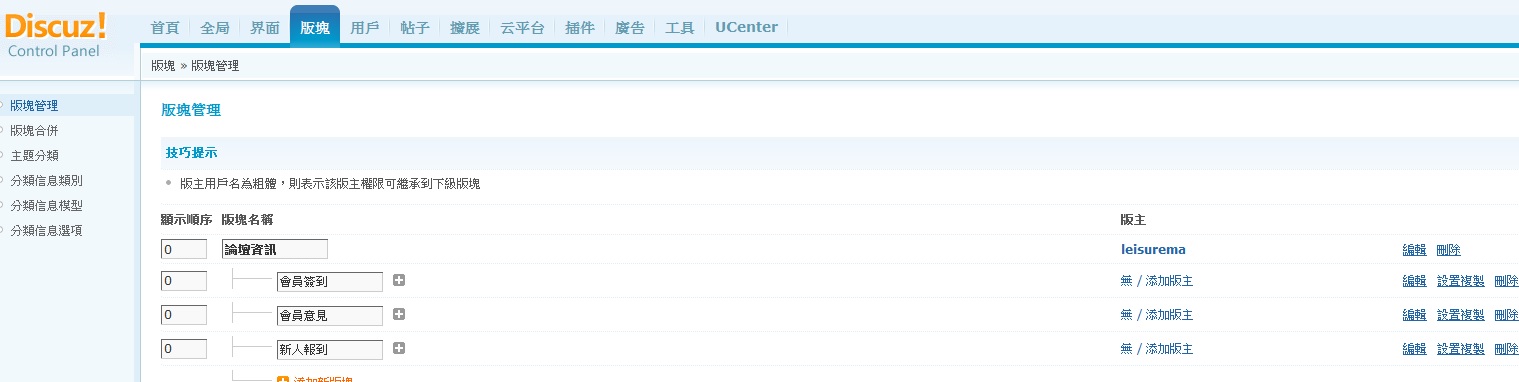Screen dimensions: 1519x382
Task: Click the plus icon beside 會員簽到
Action: [399, 281]
